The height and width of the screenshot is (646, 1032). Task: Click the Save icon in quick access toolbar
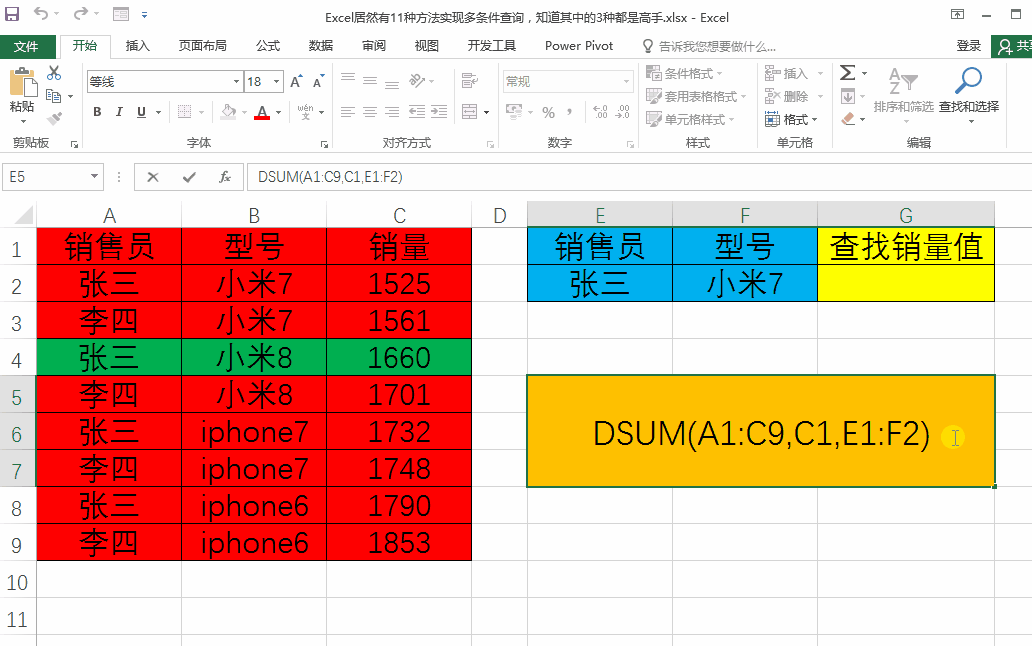pyautogui.click(x=12, y=14)
